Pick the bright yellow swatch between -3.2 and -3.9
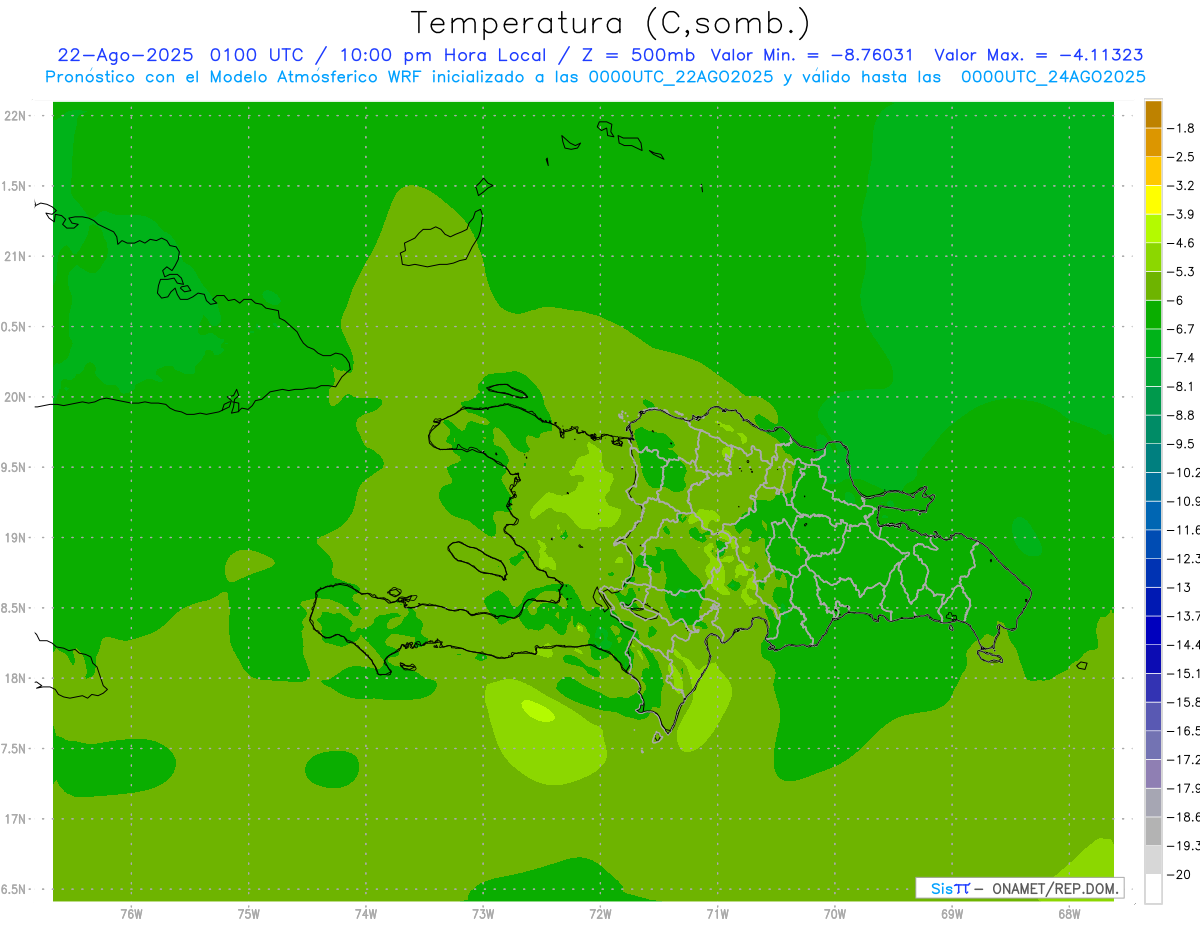 (x=1153, y=200)
